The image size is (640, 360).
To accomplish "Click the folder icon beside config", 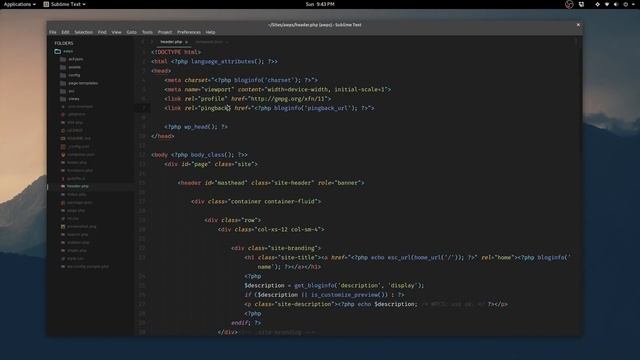I will tap(63, 75).
